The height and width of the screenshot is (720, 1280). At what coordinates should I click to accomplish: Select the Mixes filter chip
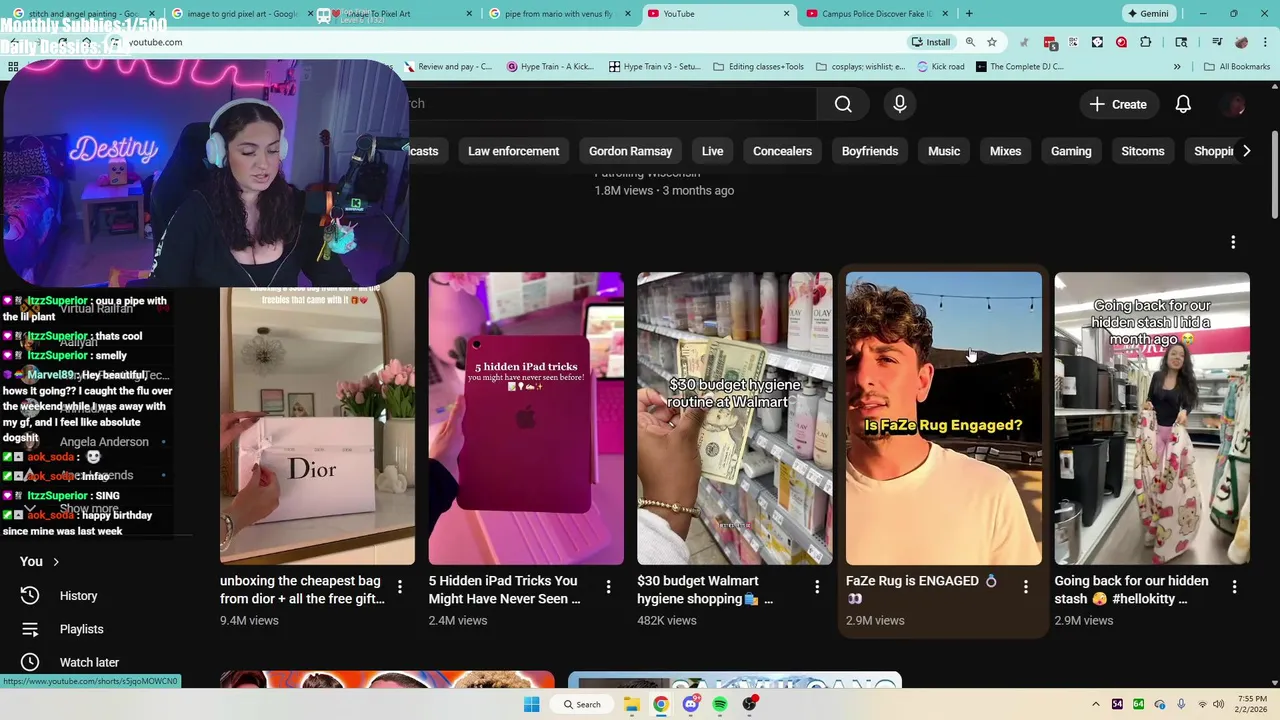click(x=1005, y=151)
